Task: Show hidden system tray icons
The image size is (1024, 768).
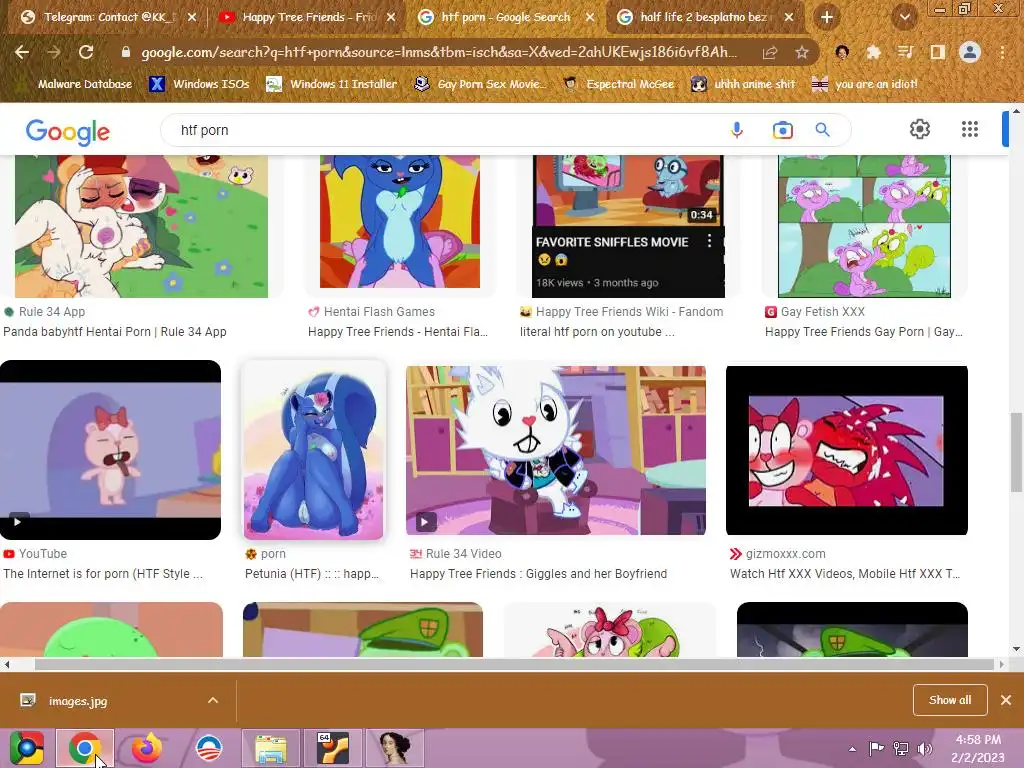Action: [x=852, y=749]
